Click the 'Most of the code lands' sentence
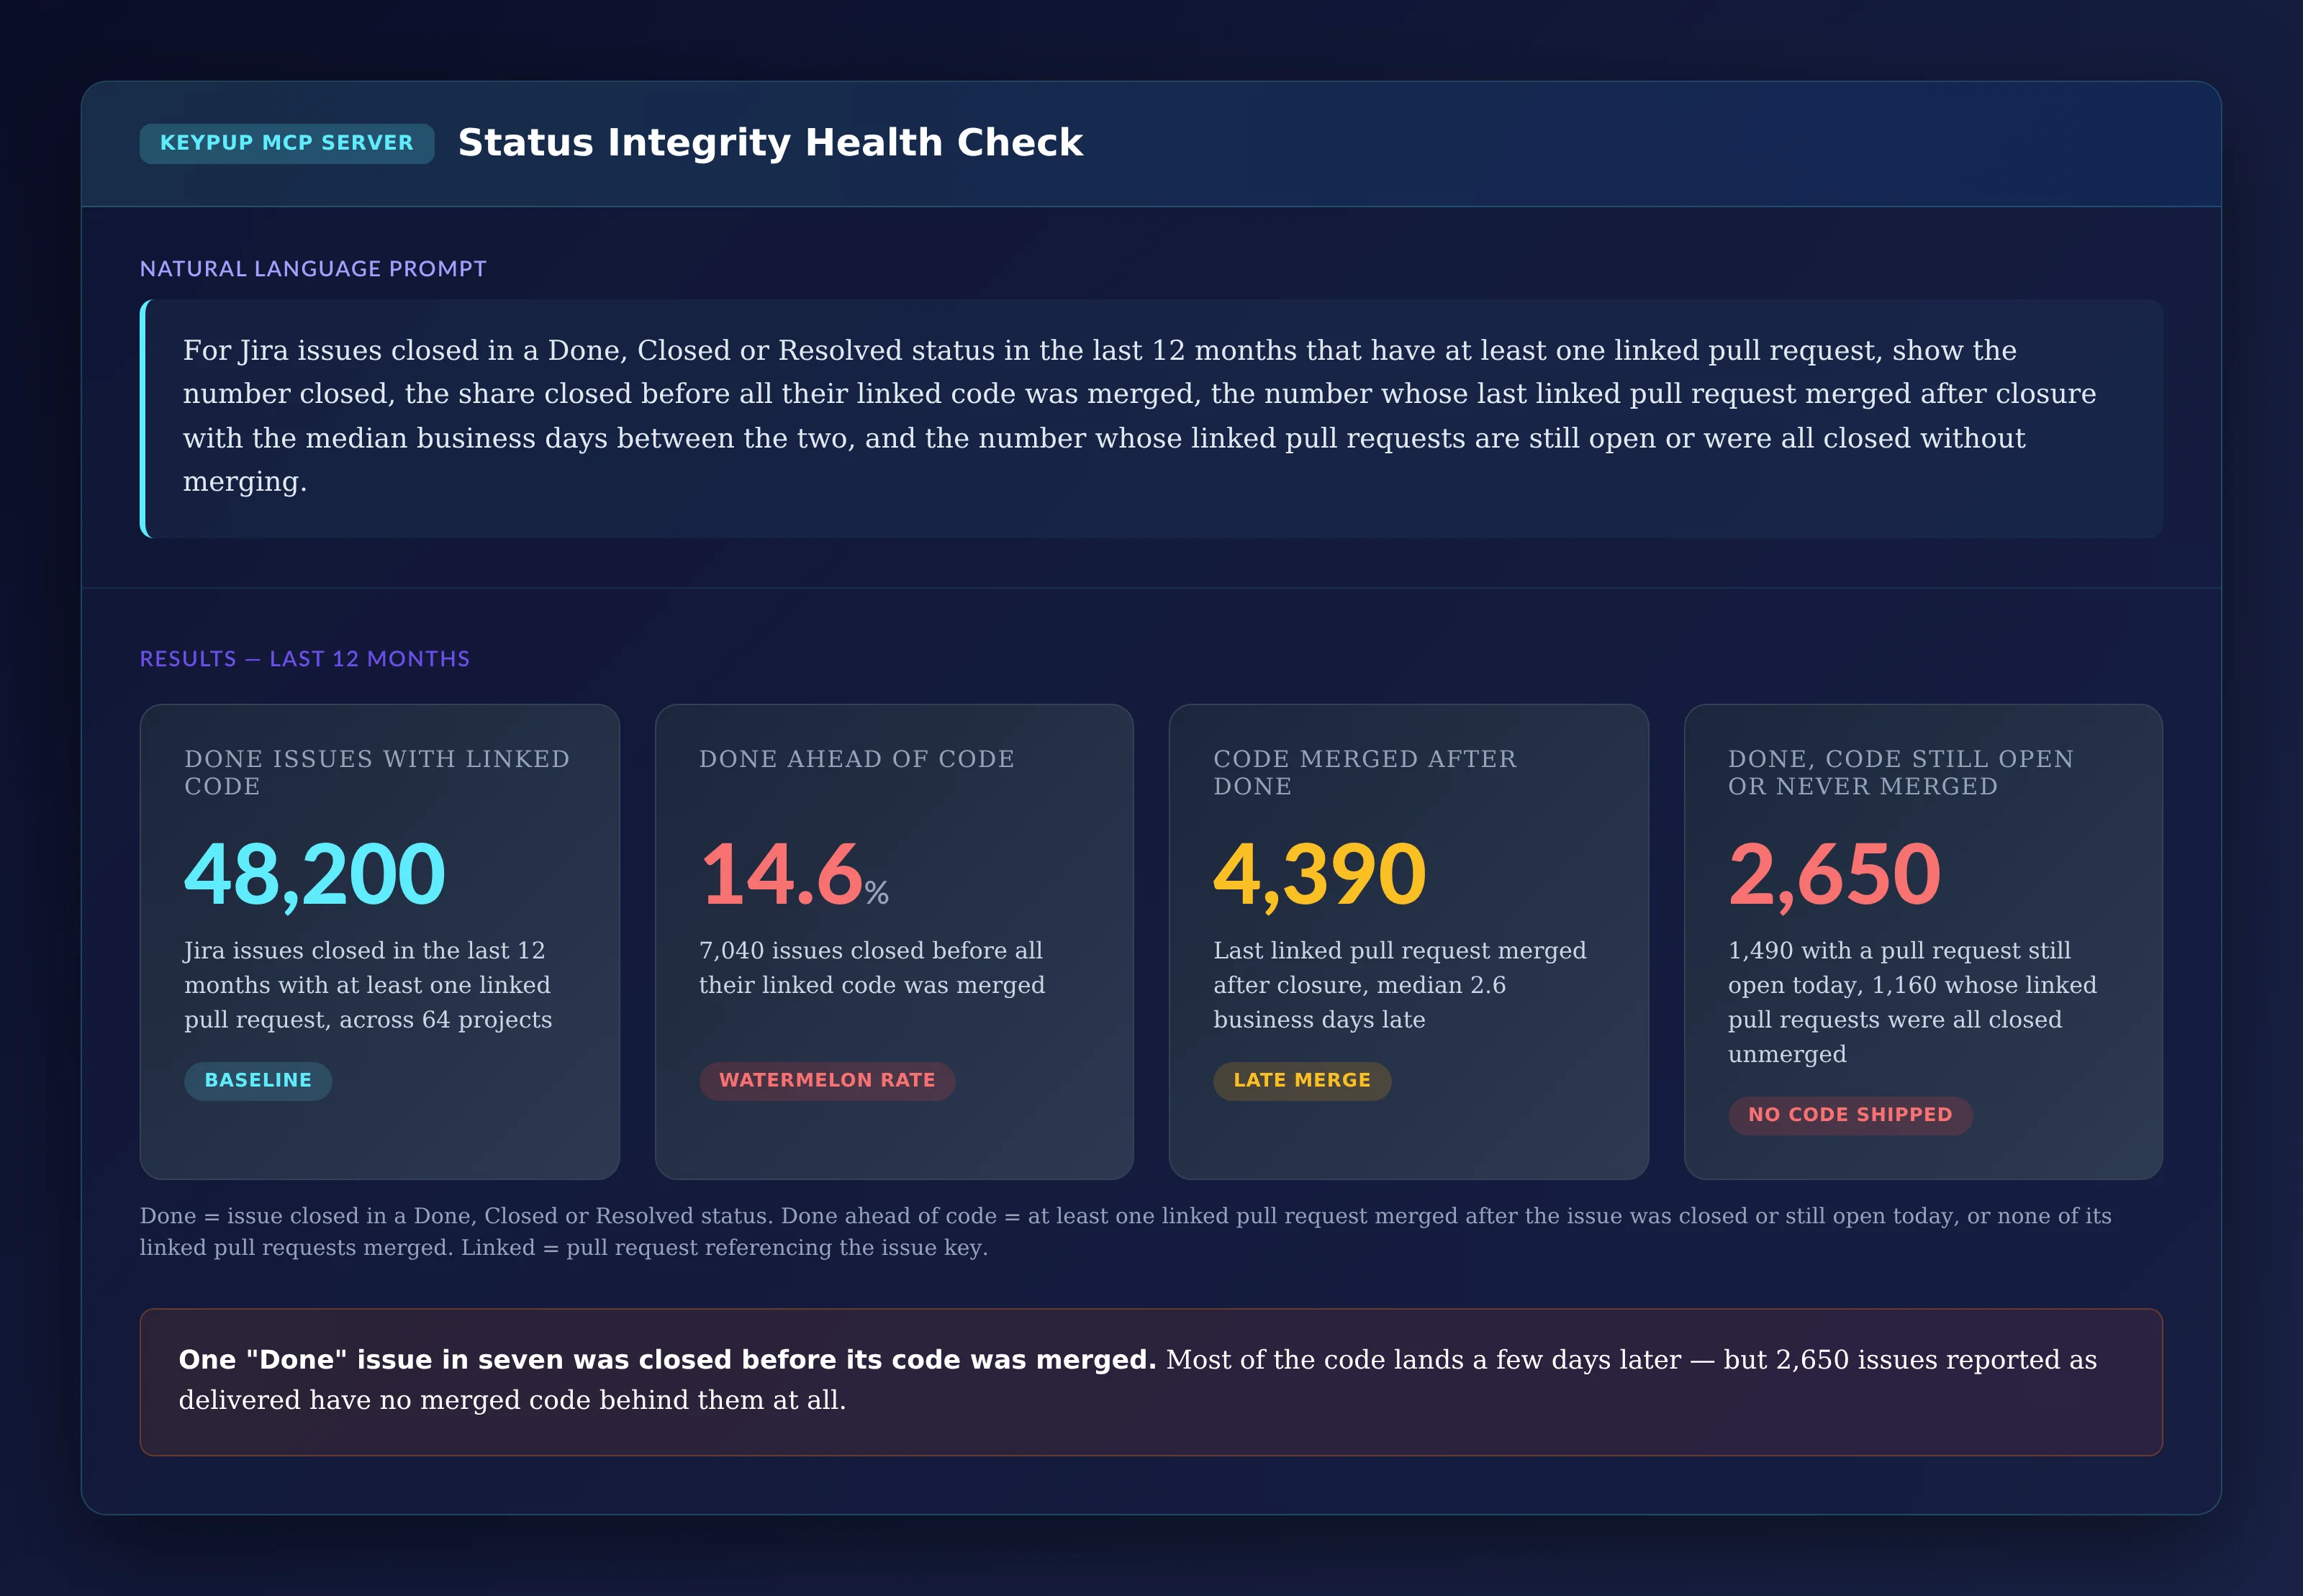The height and width of the screenshot is (1596, 2303). point(1138,1380)
